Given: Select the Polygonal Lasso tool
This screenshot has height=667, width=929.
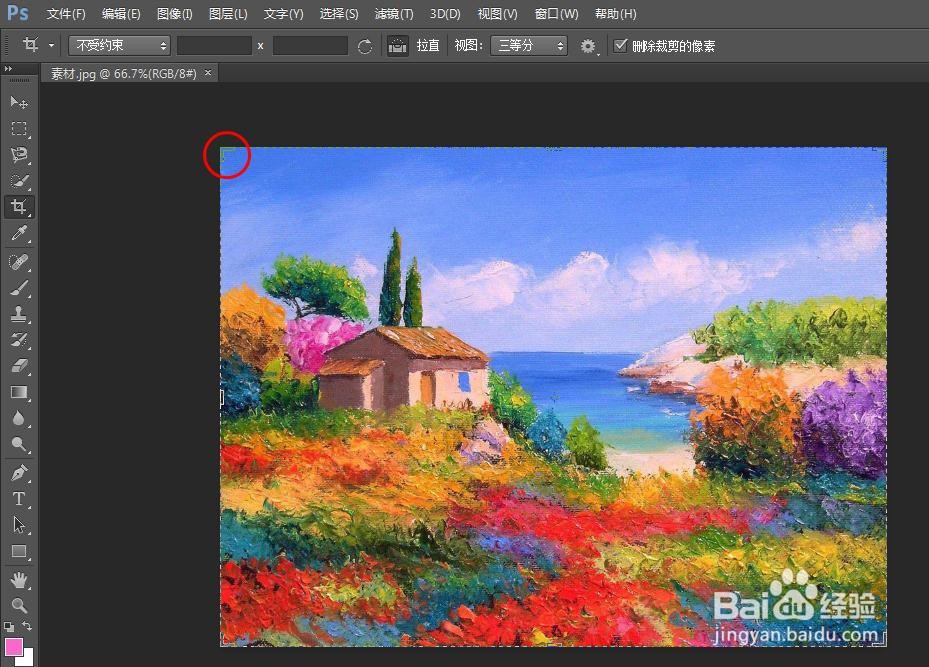Looking at the screenshot, I should (19, 155).
